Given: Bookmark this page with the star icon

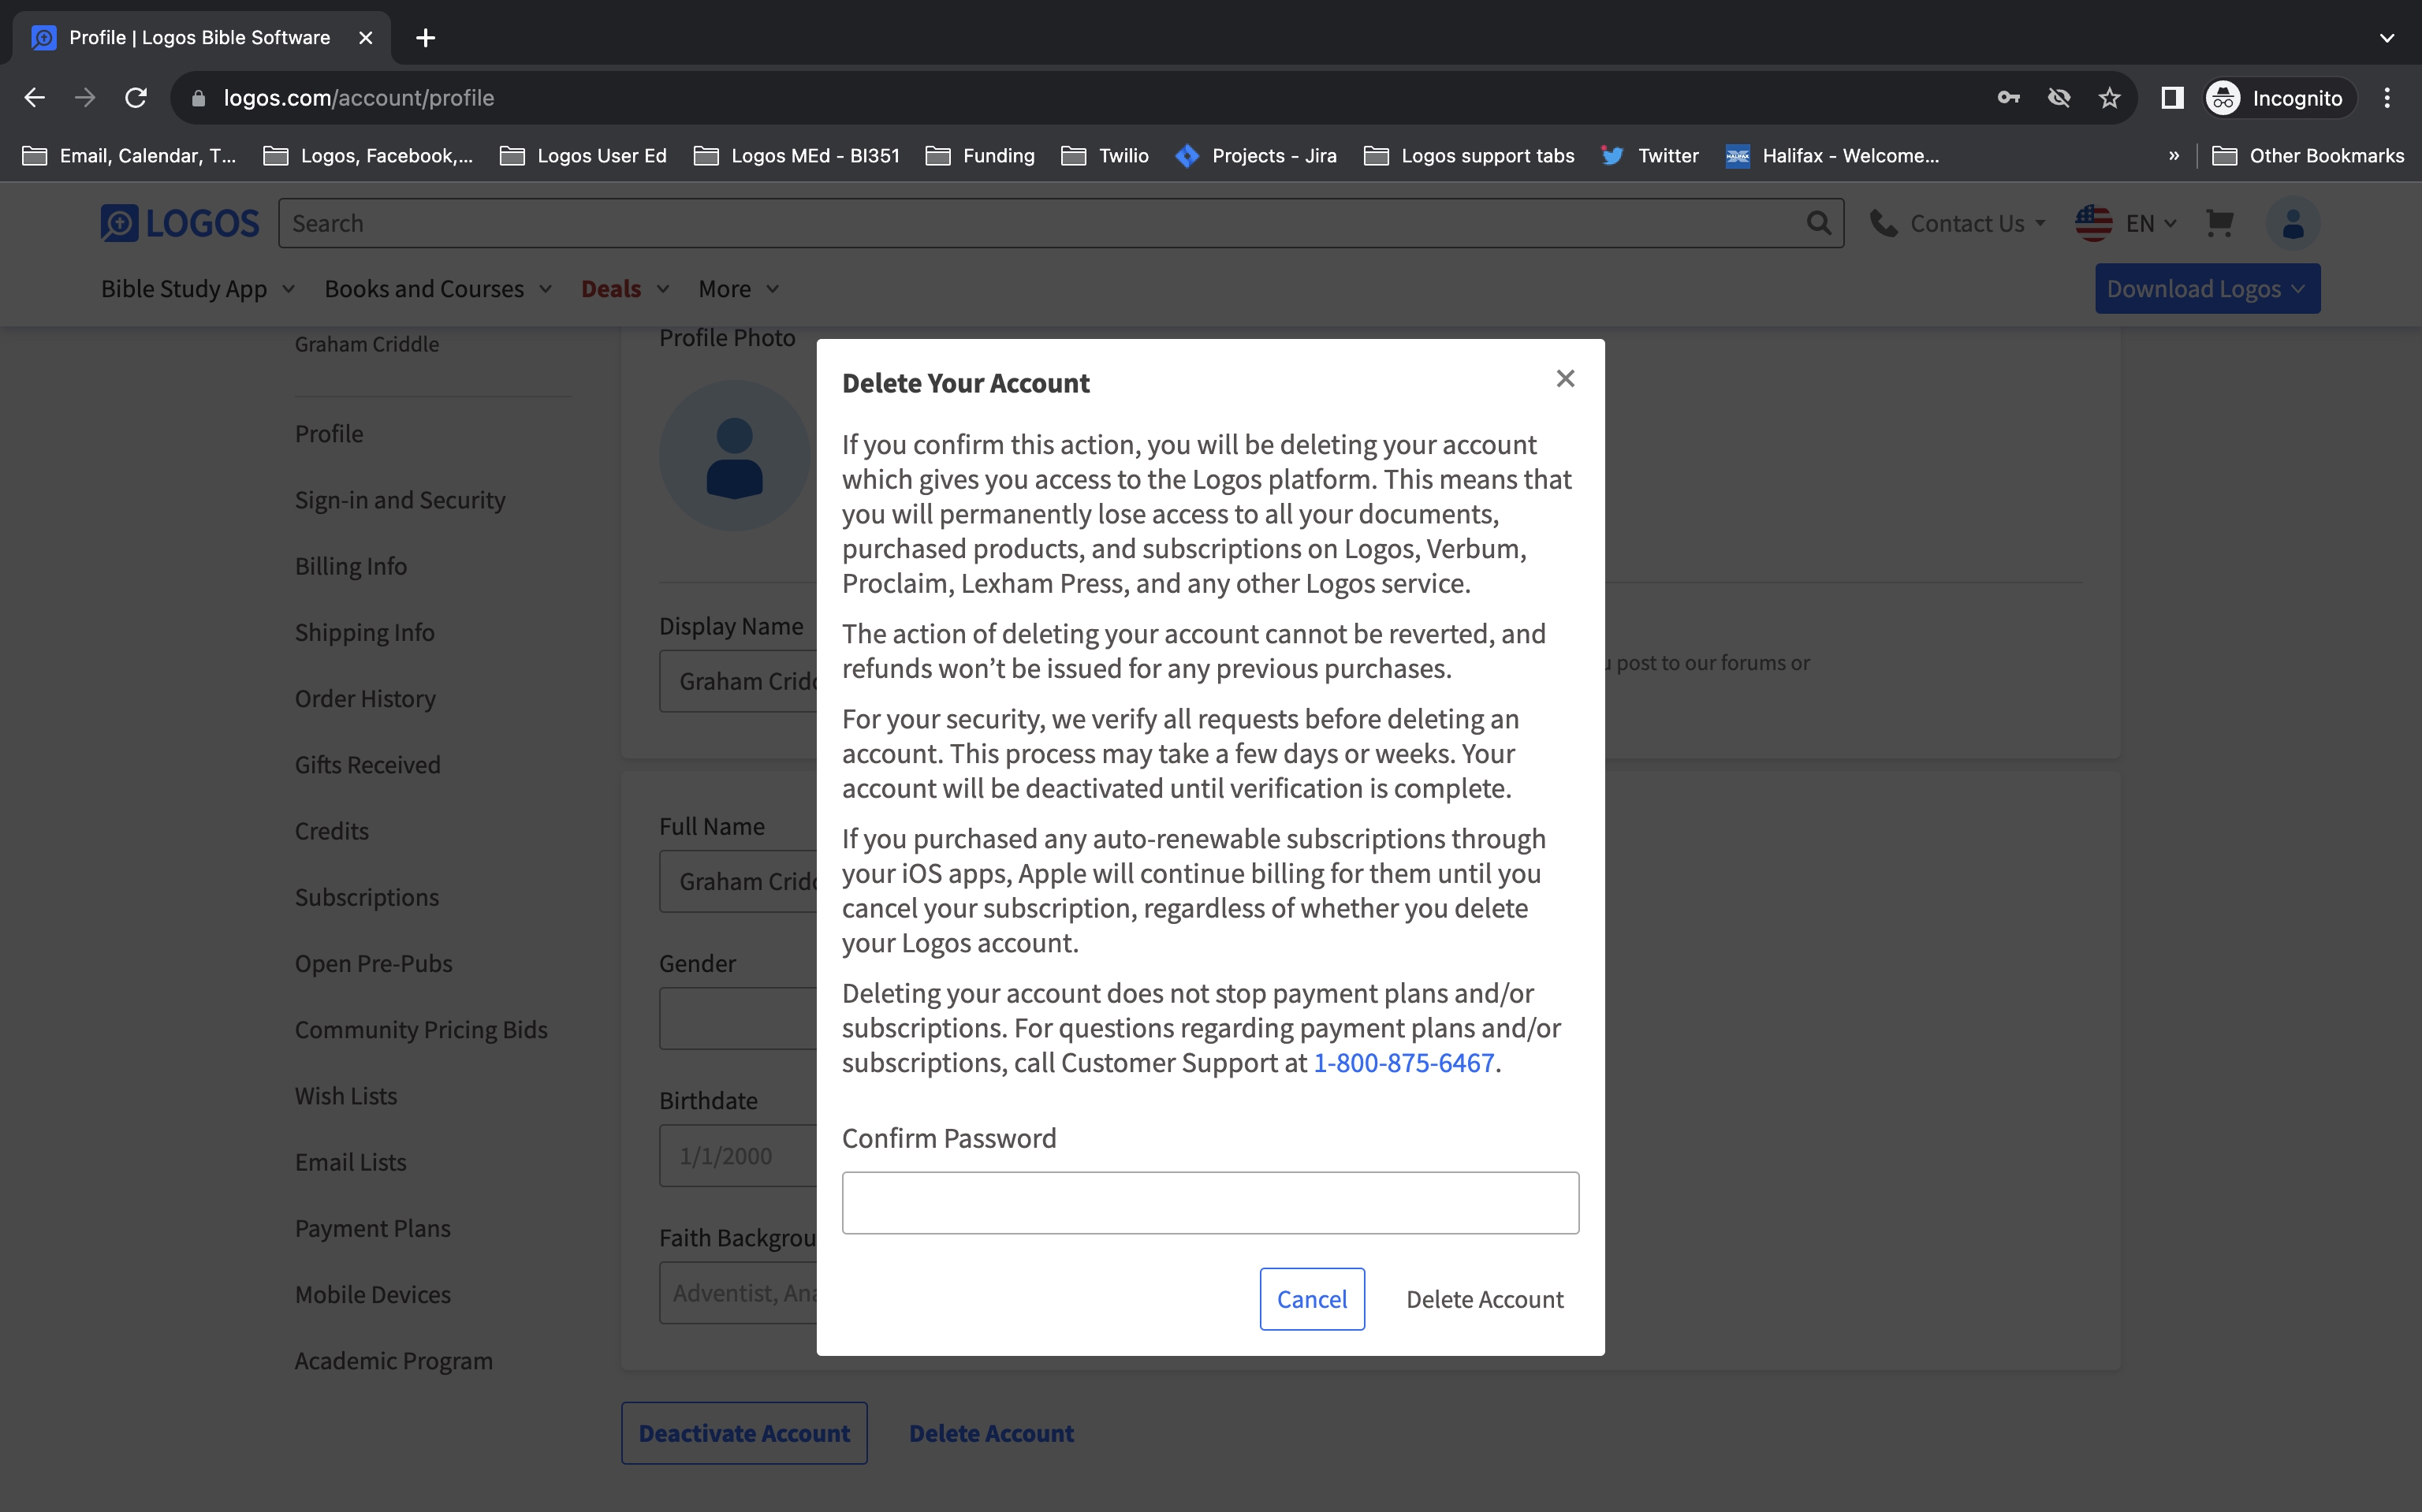Looking at the screenshot, I should point(2109,98).
